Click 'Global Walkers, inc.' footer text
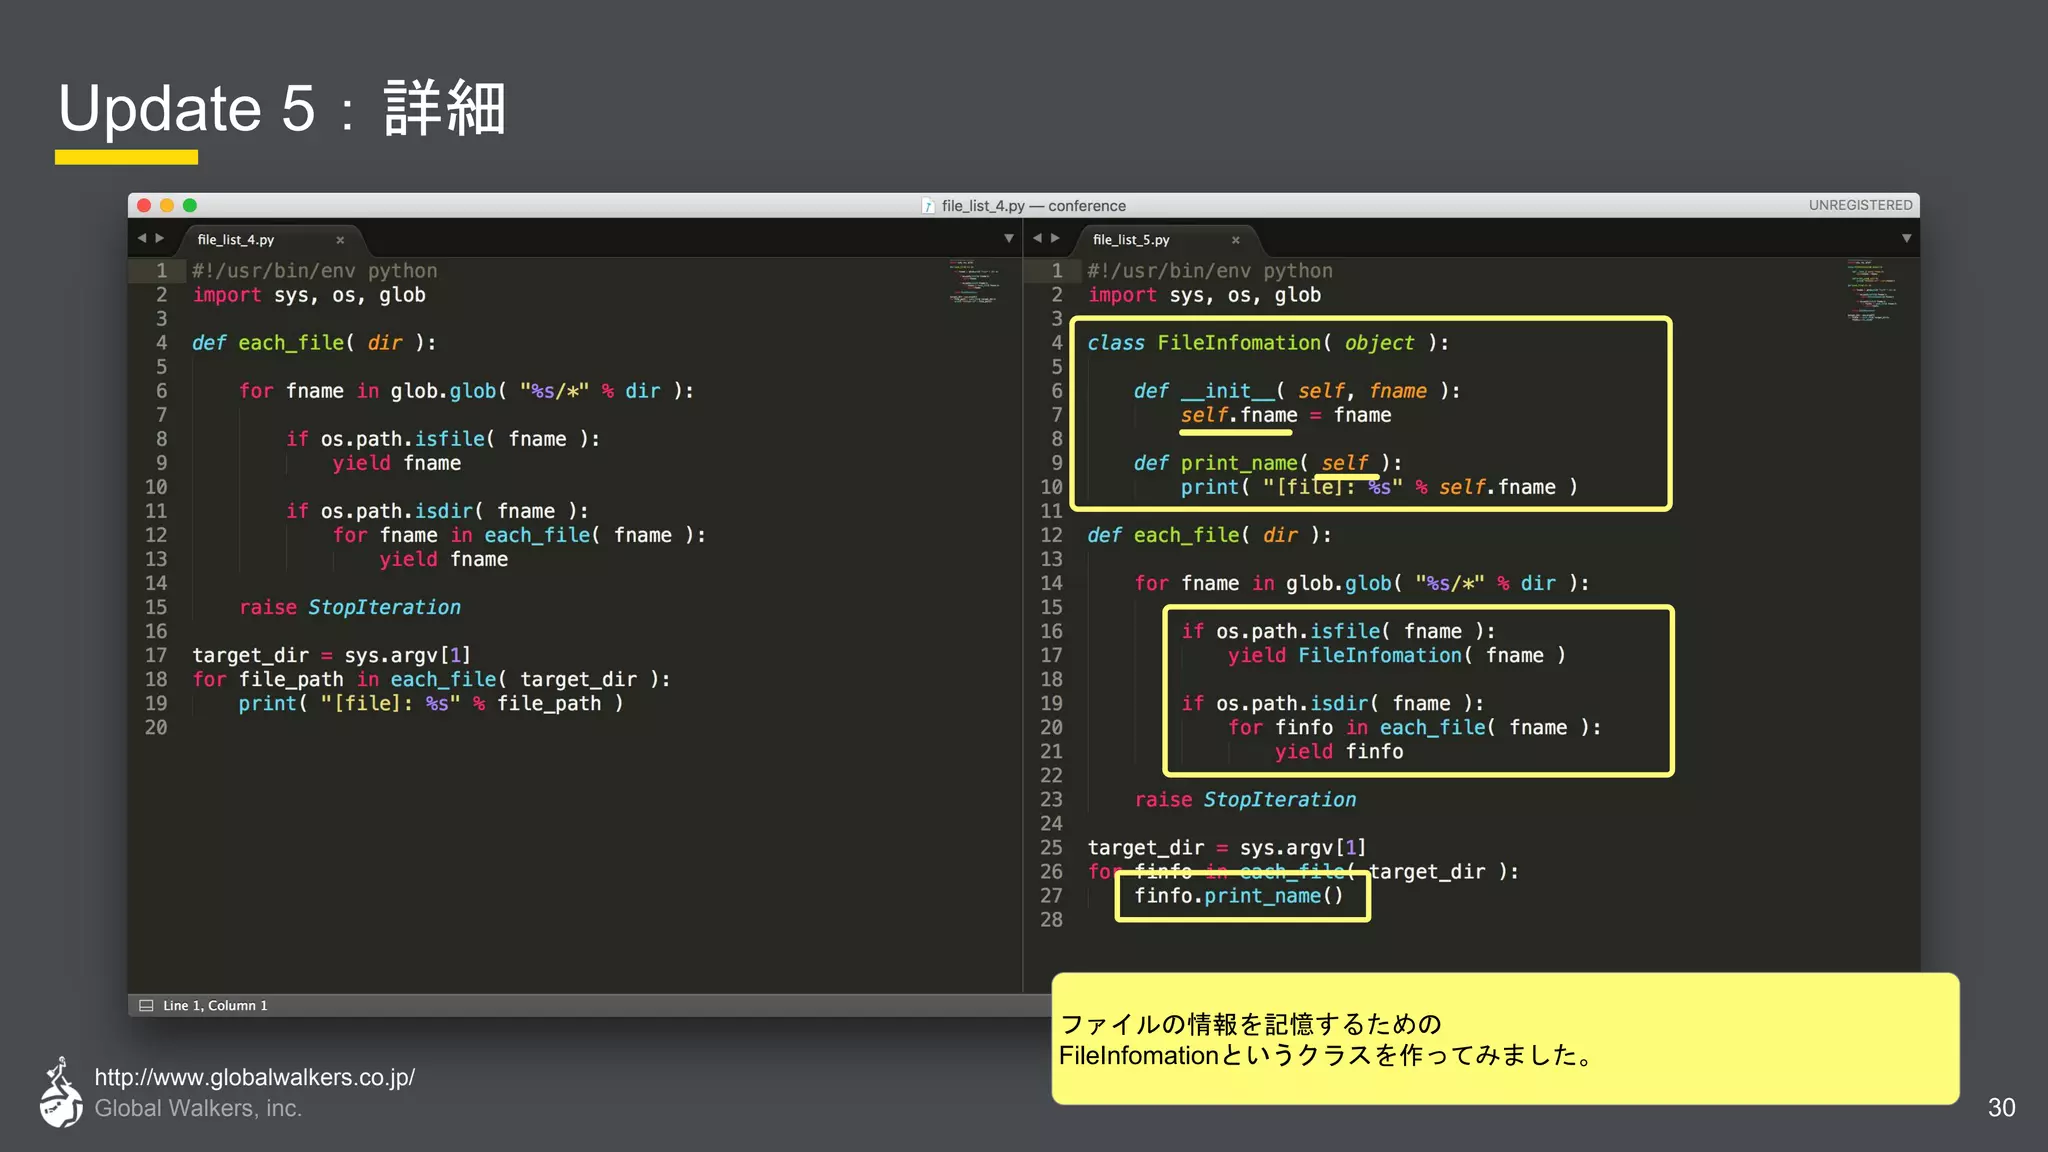Viewport: 2048px width, 1152px height. pos(198,1108)
